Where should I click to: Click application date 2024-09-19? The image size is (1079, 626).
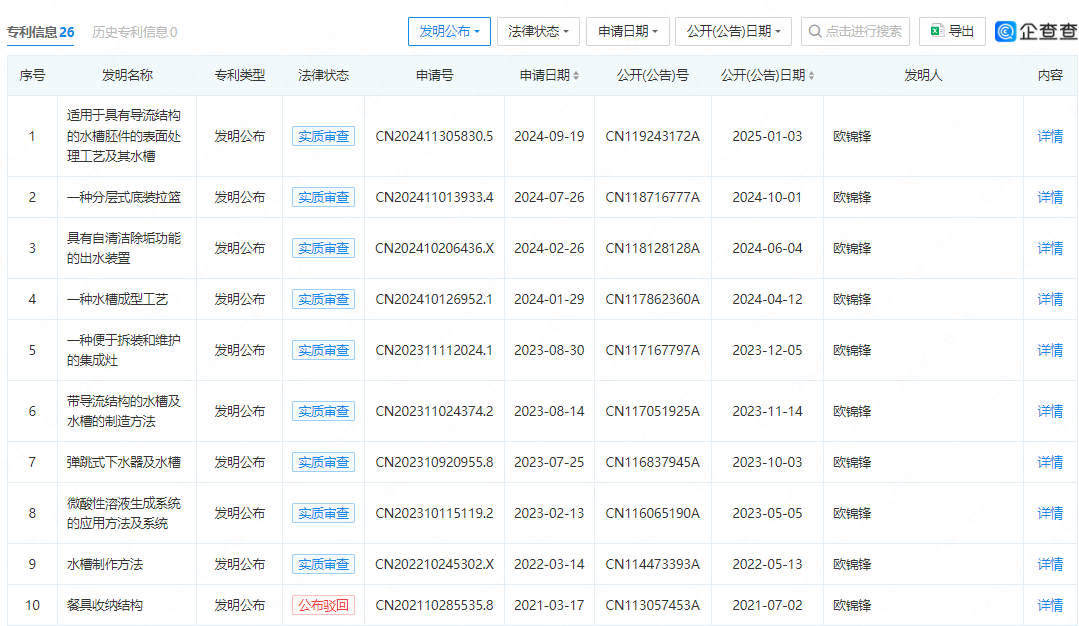[549, 136]
